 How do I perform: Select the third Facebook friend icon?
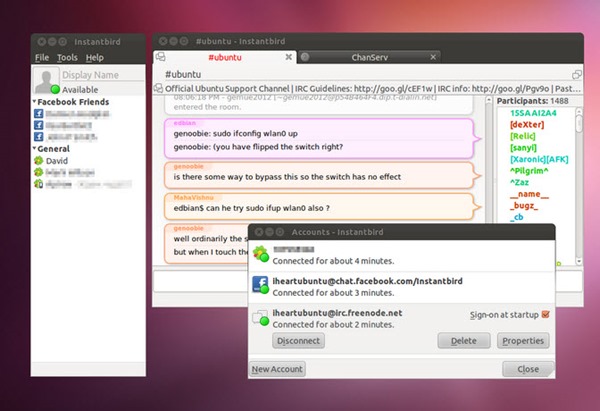point(39,137)
